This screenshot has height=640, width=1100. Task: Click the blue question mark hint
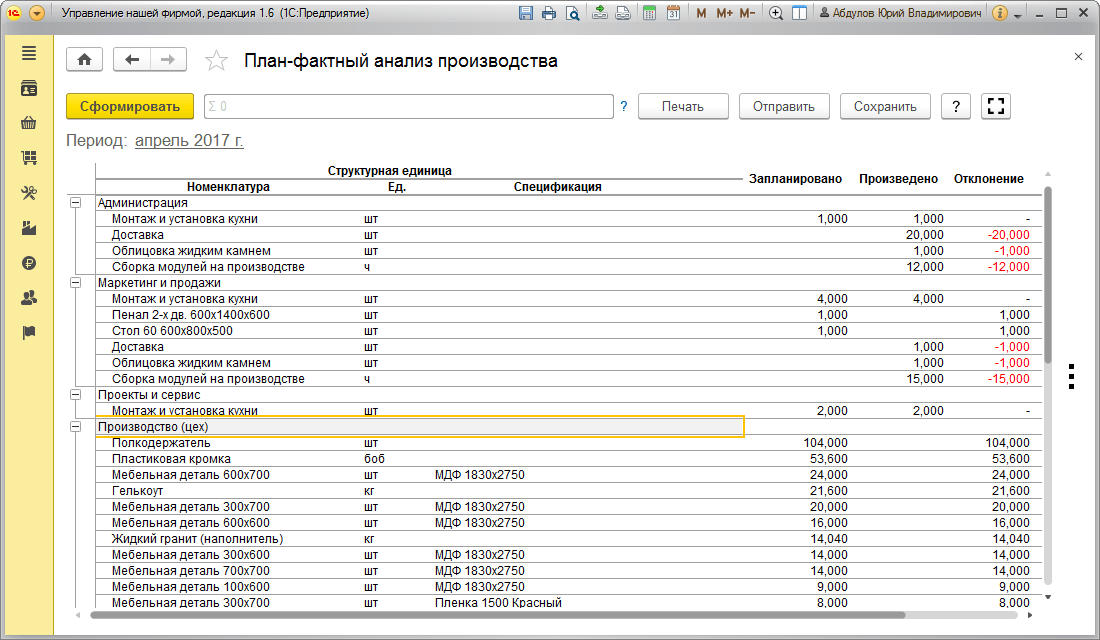[x=624, y=107]
